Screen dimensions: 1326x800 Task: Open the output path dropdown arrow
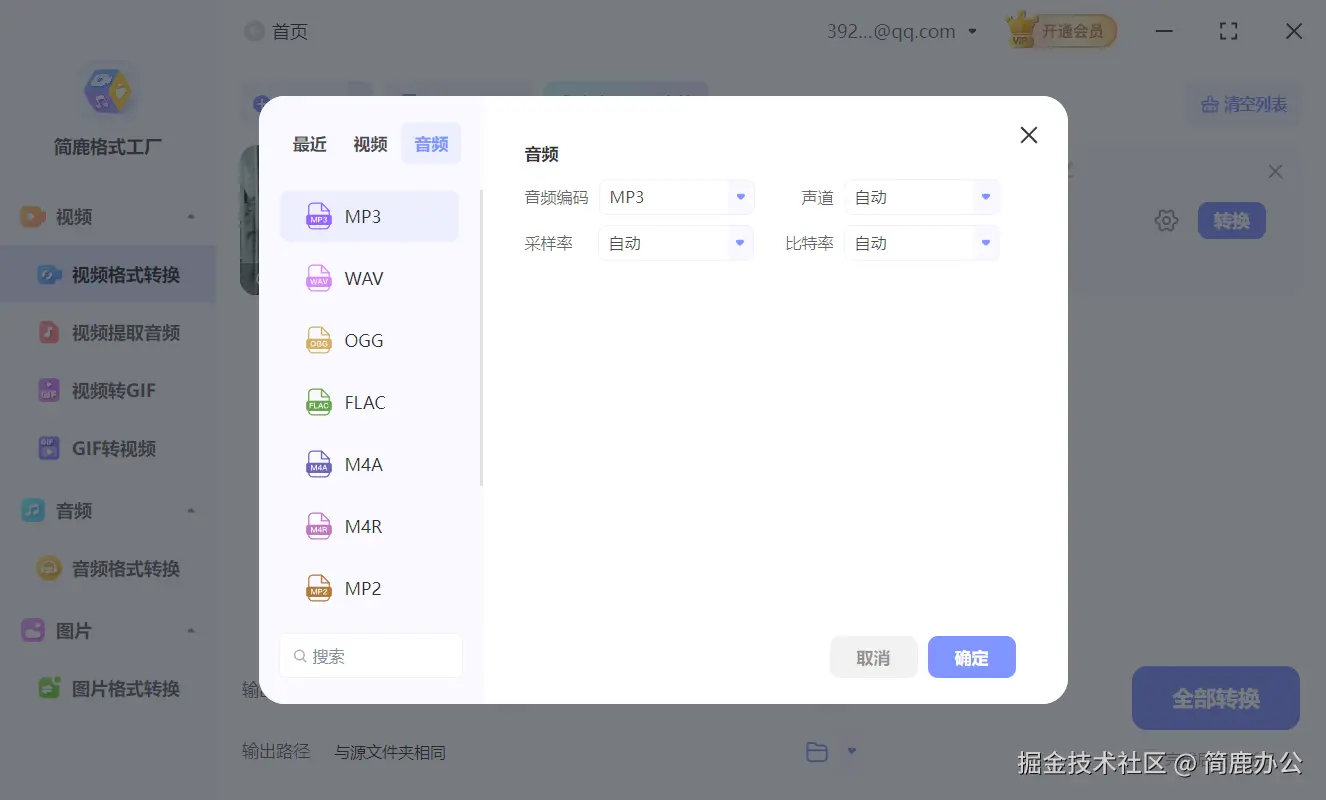852,751
